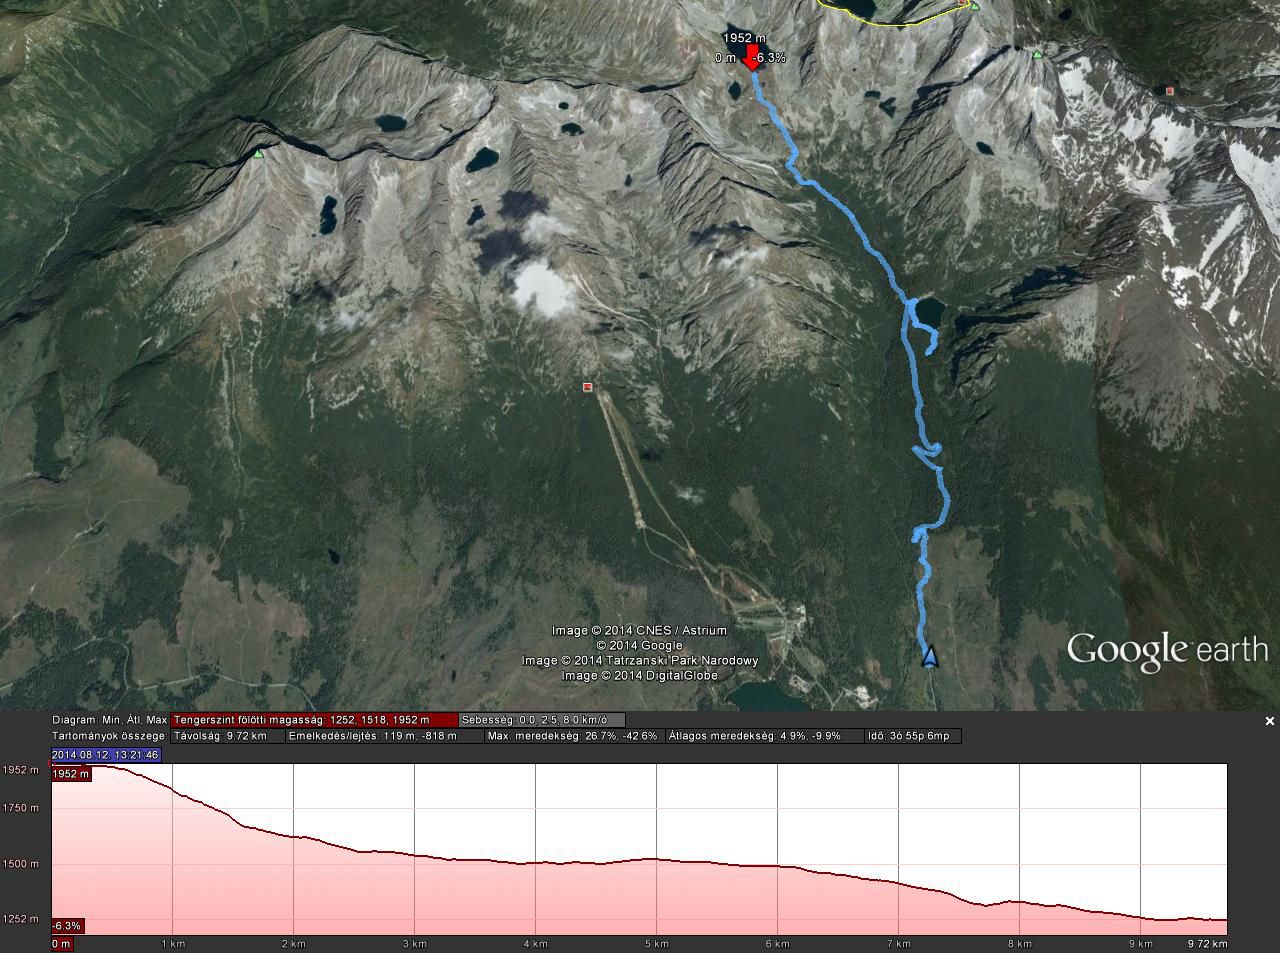Image resolution: width=1280 pixels, height=953 pixels.
Task: Click green mountain triangle near snowfields
Action: point(1037,55)
